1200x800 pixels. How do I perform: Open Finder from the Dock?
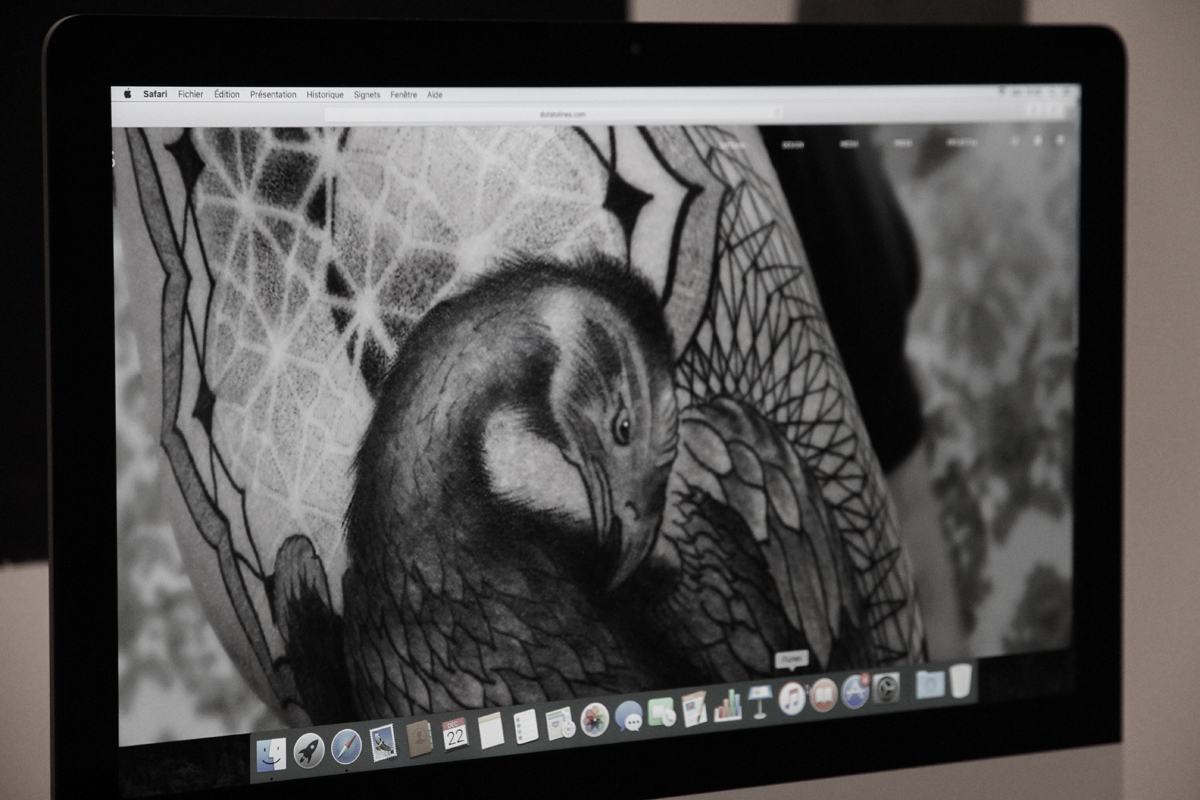(x=270, y=755)
